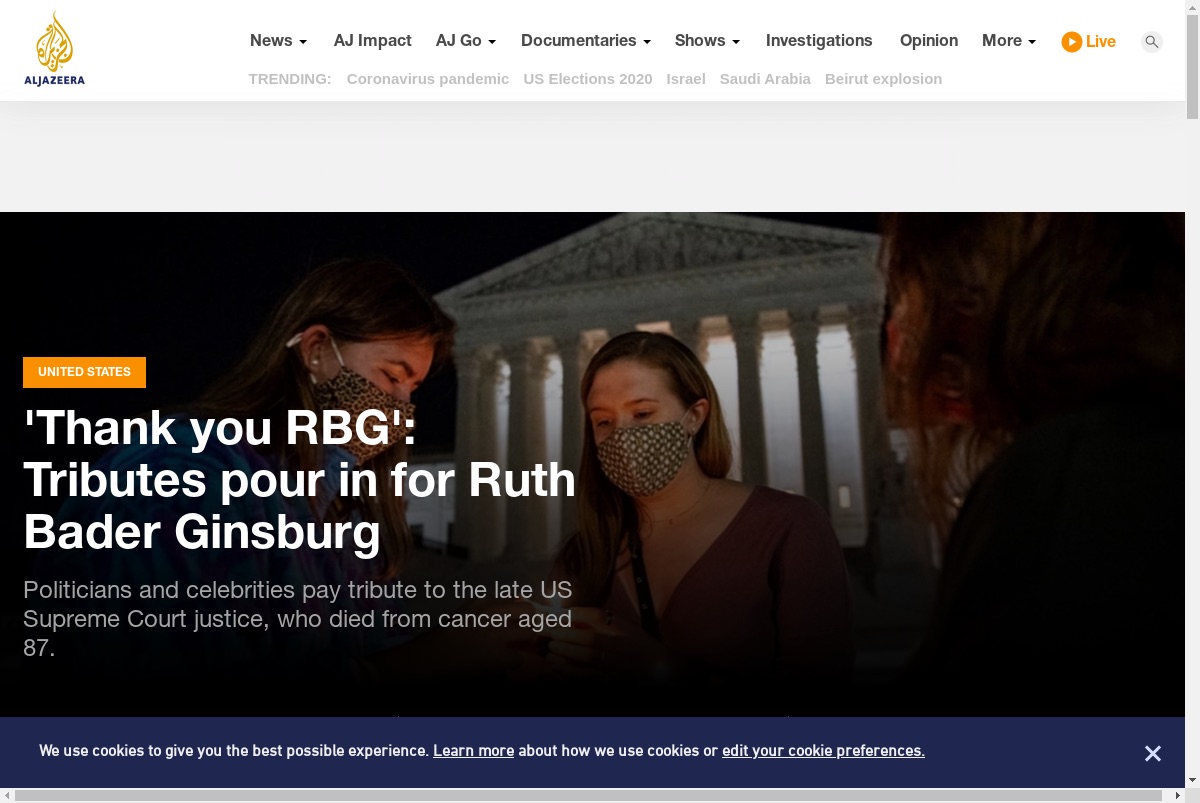Open trending topic Coronavirus pandemic

point(428,79)
